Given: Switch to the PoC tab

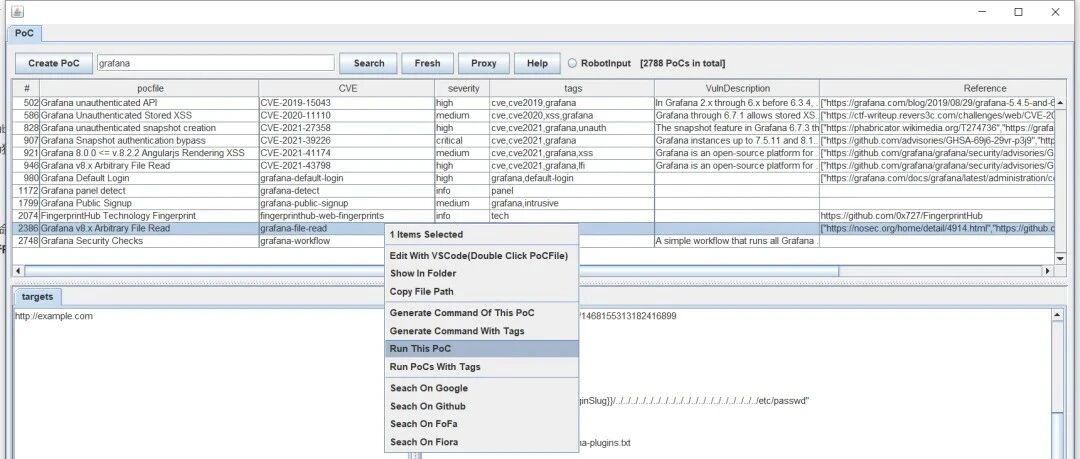Looking at the screenshot, I should (24, 33).
